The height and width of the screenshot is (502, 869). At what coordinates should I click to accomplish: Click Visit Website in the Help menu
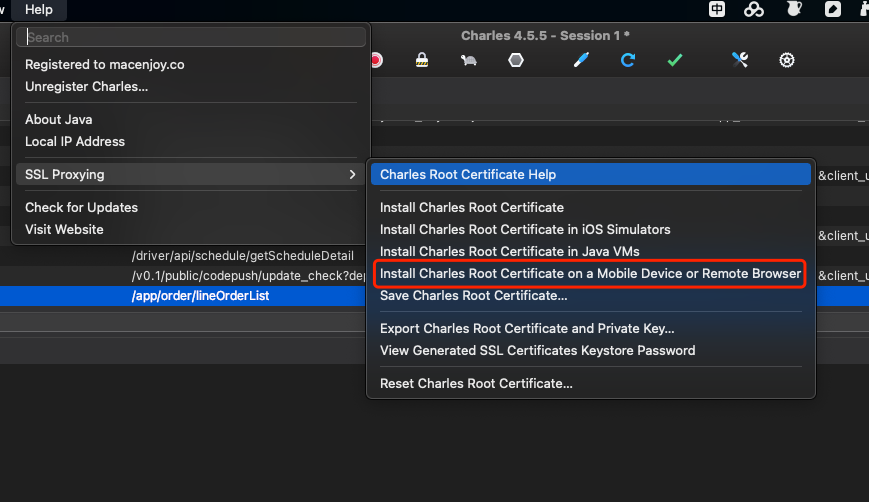click(x=64, y=229)
